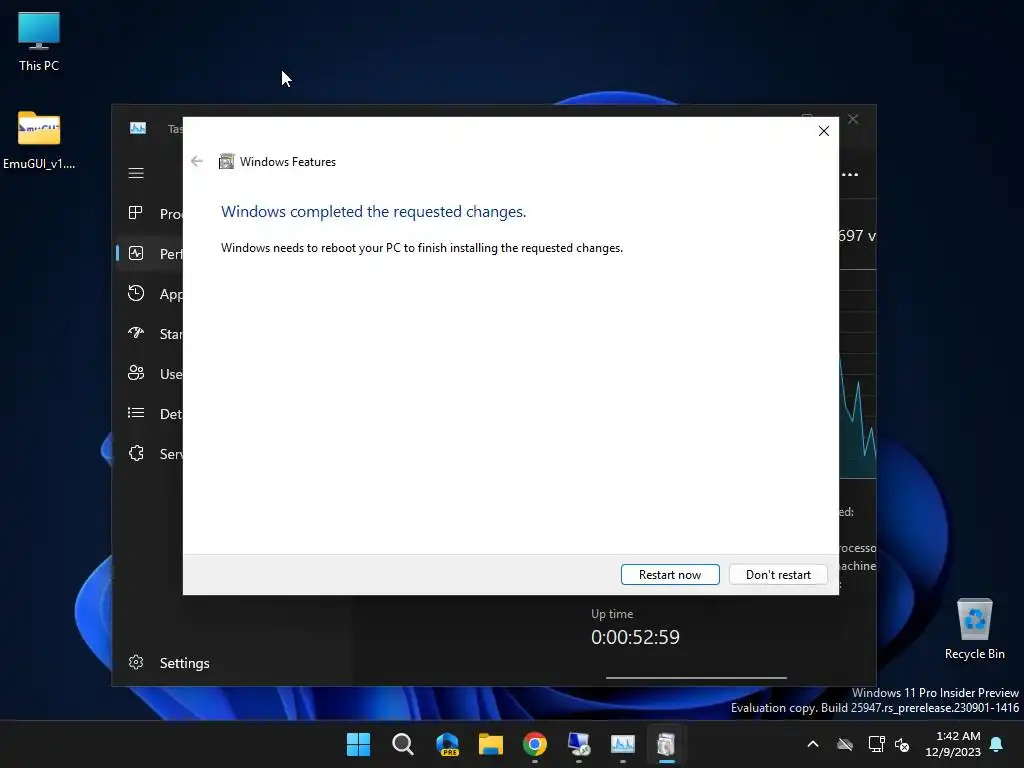The image size is (1024, 768).
Task: Open notifications bell icon
Action: pyautogui.click(x=997, y=744)
